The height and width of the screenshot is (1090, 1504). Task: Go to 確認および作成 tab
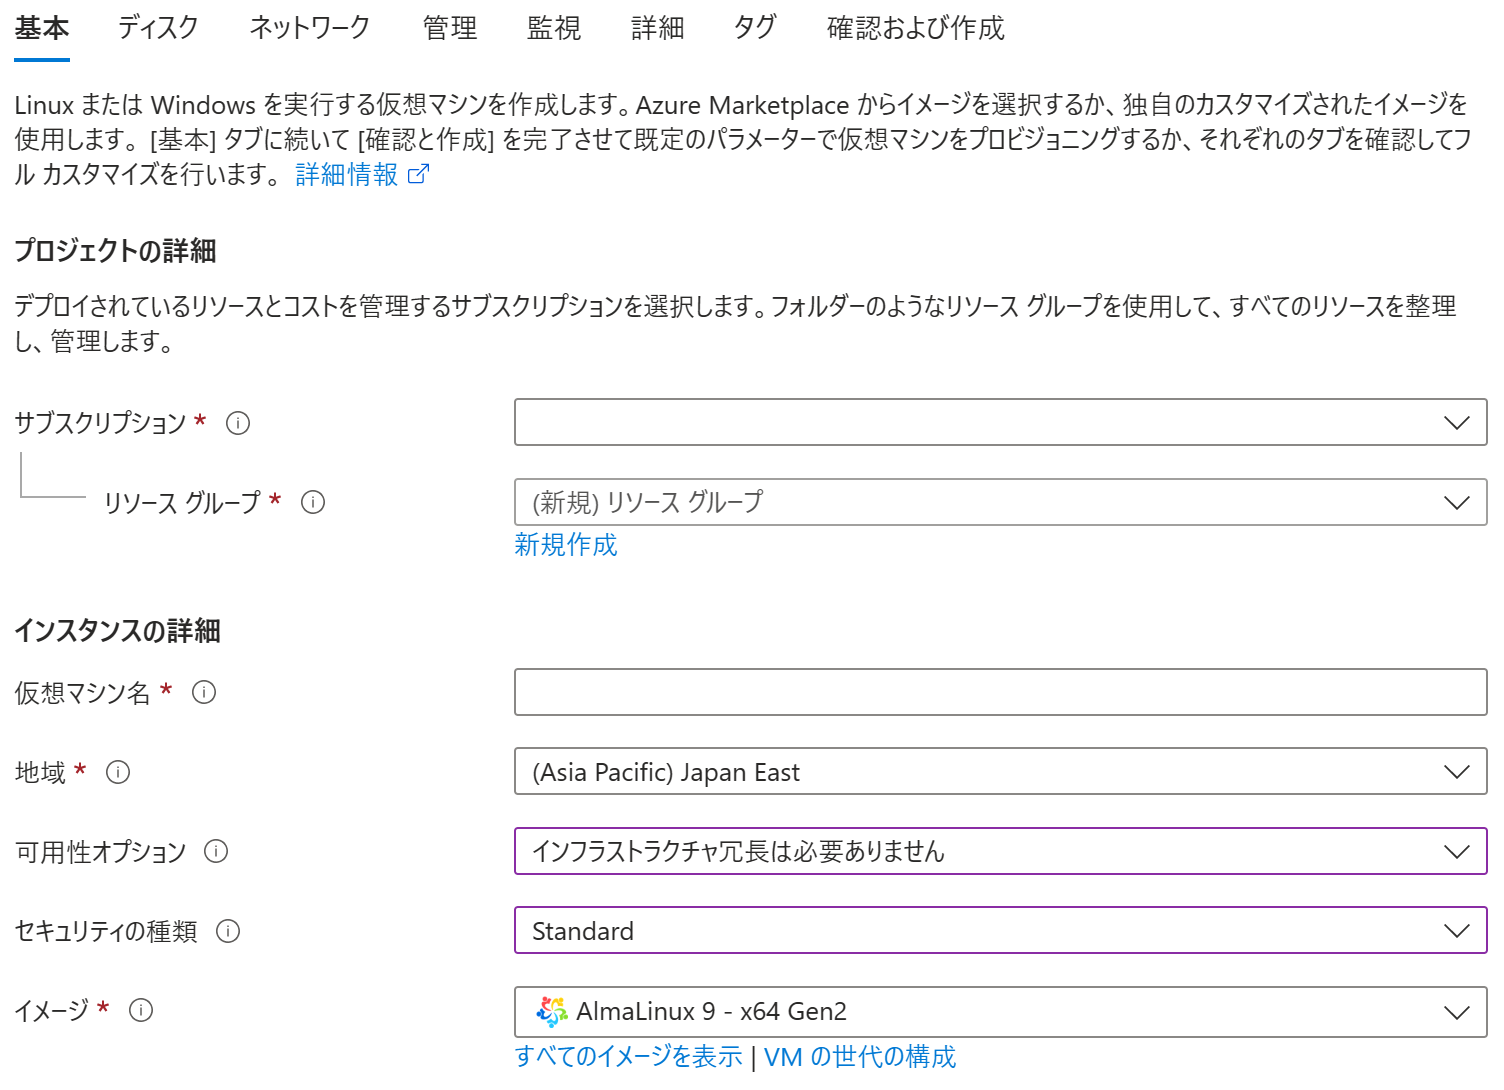tap(916, 28)
